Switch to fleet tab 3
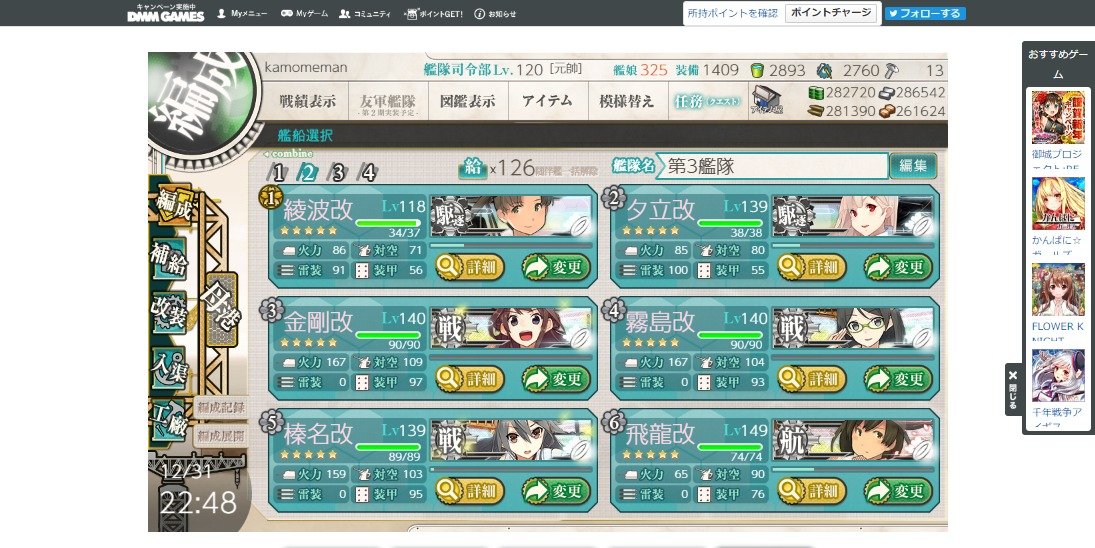 coord(338,172)
